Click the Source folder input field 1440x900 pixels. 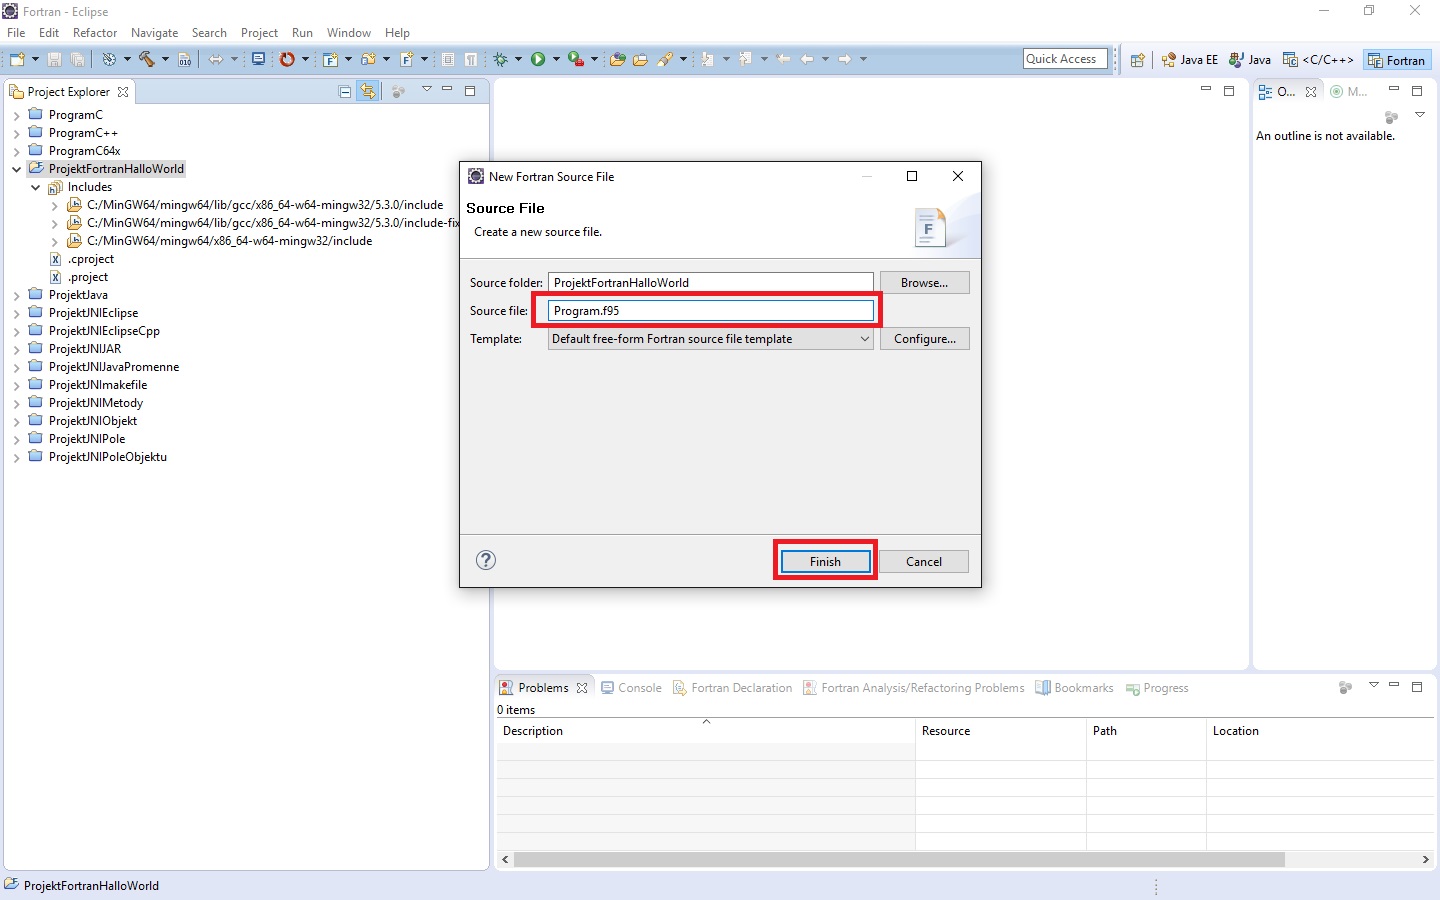pos(711,283)
